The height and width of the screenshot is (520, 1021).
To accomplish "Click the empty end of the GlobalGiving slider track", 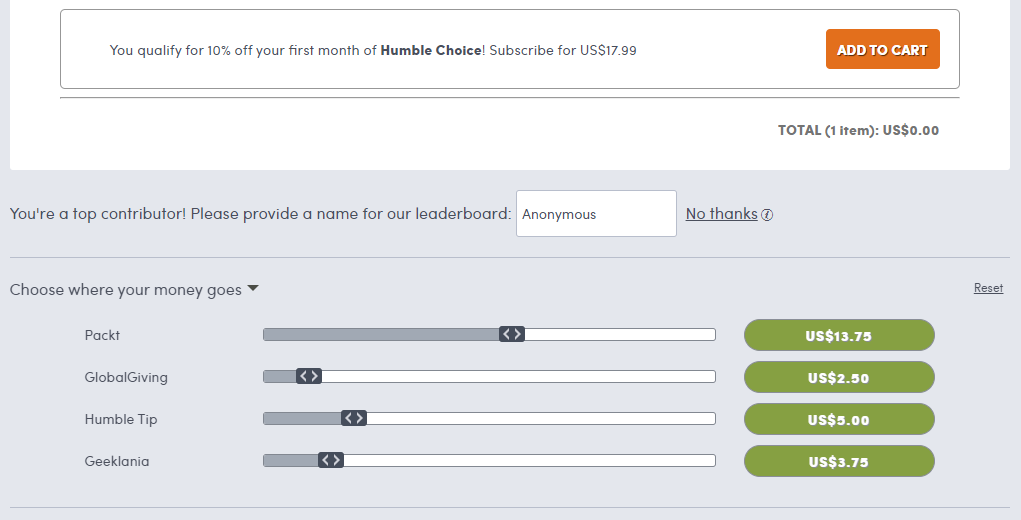I will [x=518, y=377].
